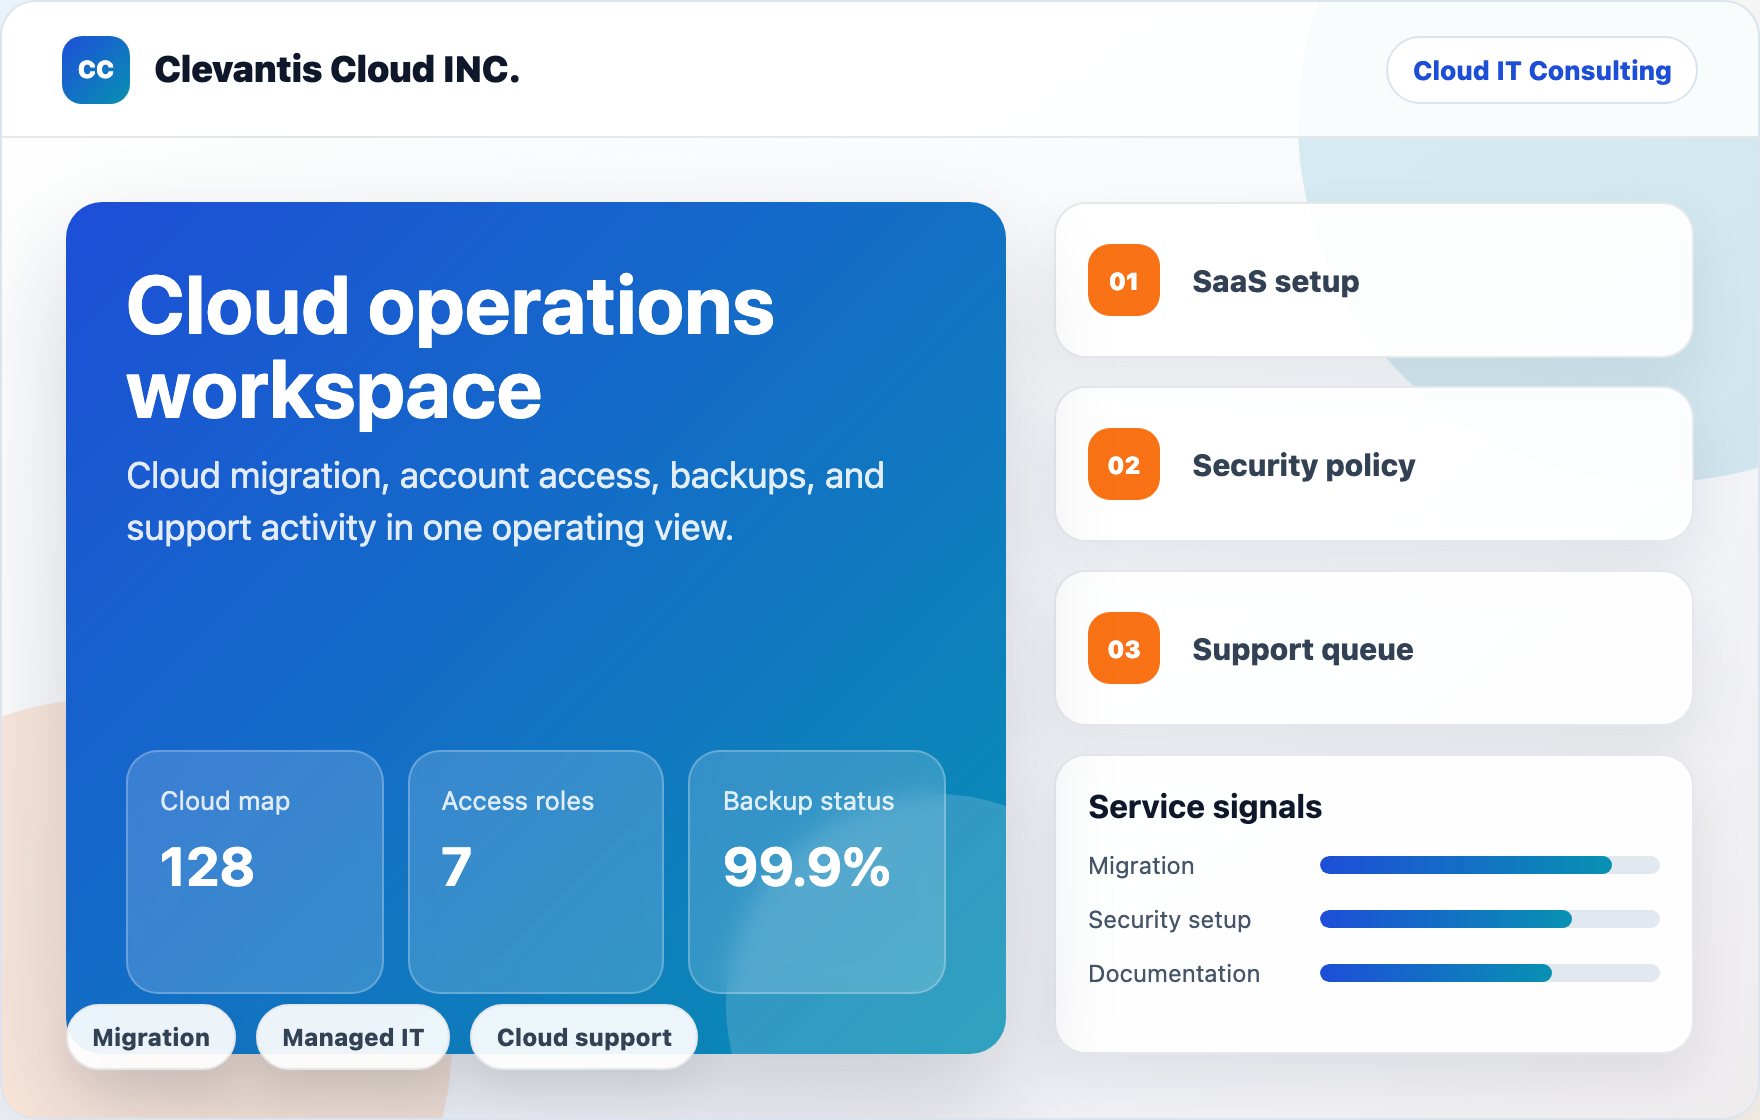
Task: Select the orange 03 step badge
Action: coord(1124,648)
